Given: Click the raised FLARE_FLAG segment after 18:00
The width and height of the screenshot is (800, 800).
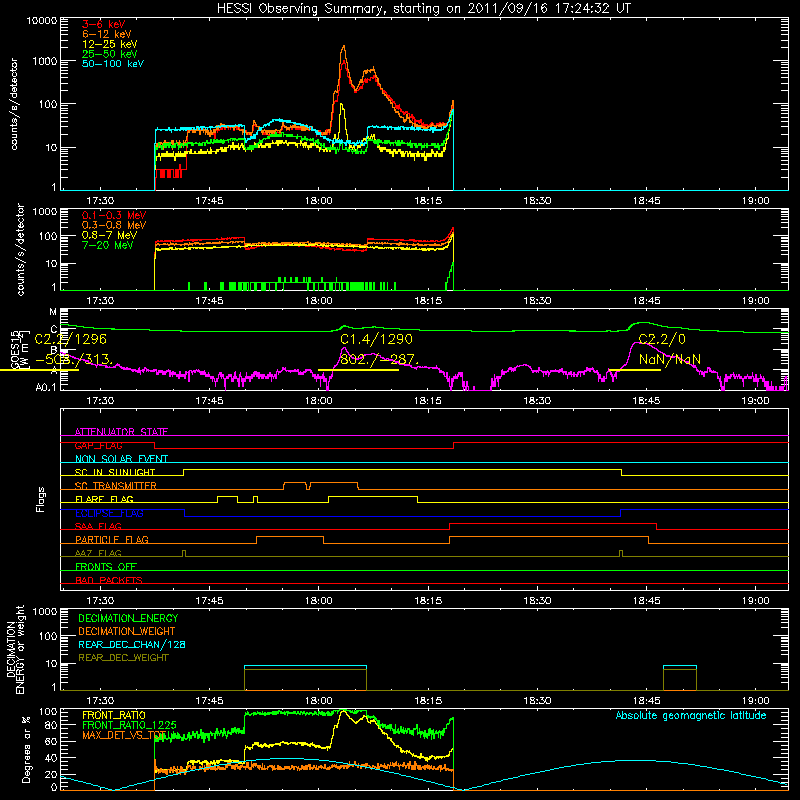Looking at the screenshot, I should point(373,496).
